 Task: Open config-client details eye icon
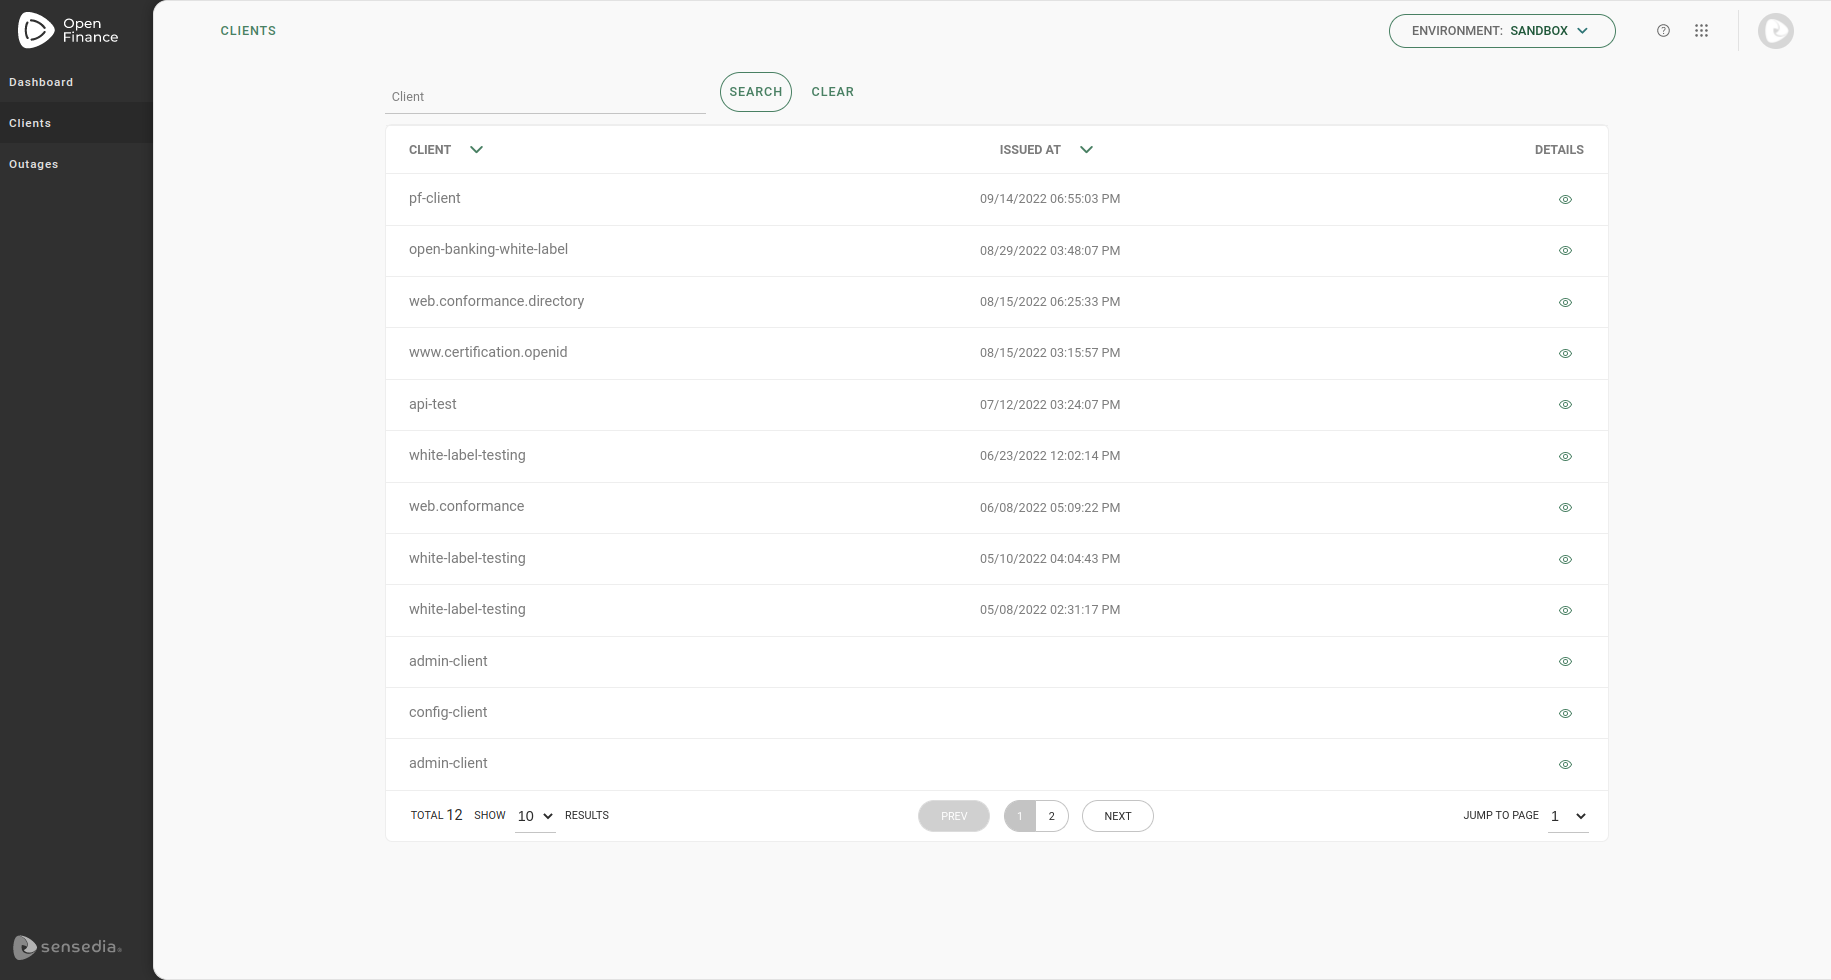[x=1565, y=714]
